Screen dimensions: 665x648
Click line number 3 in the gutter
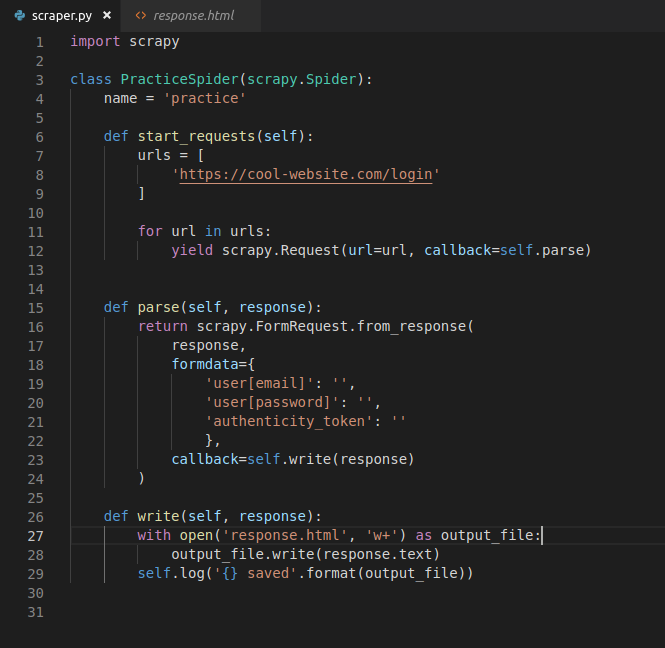point(39,80)
